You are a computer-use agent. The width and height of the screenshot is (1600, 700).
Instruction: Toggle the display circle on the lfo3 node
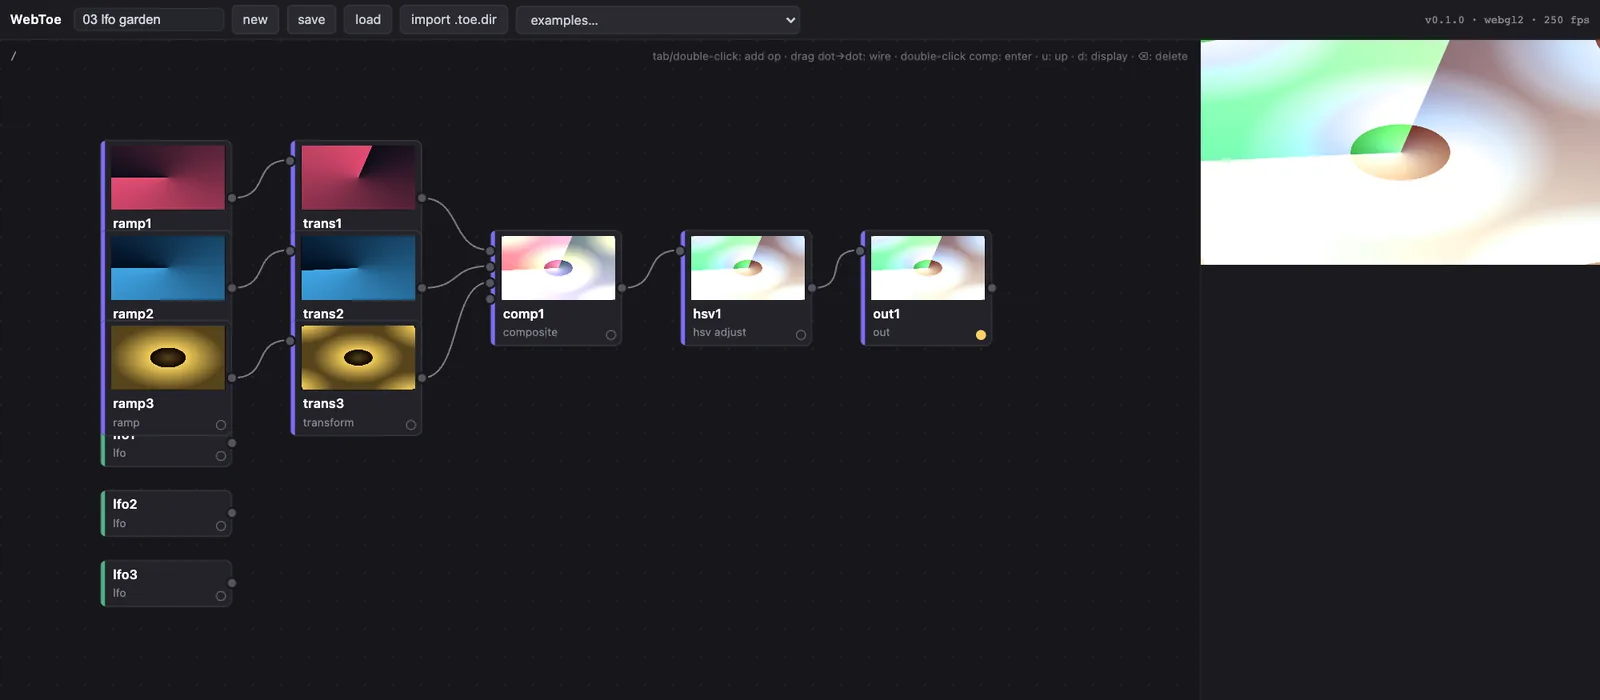coord(221,596)
